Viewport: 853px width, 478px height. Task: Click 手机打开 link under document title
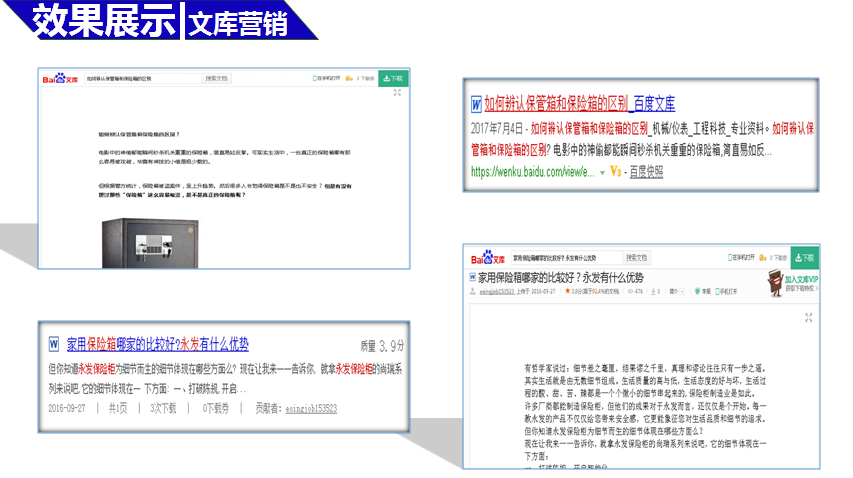pyautogui.click(x=726, y=292)
